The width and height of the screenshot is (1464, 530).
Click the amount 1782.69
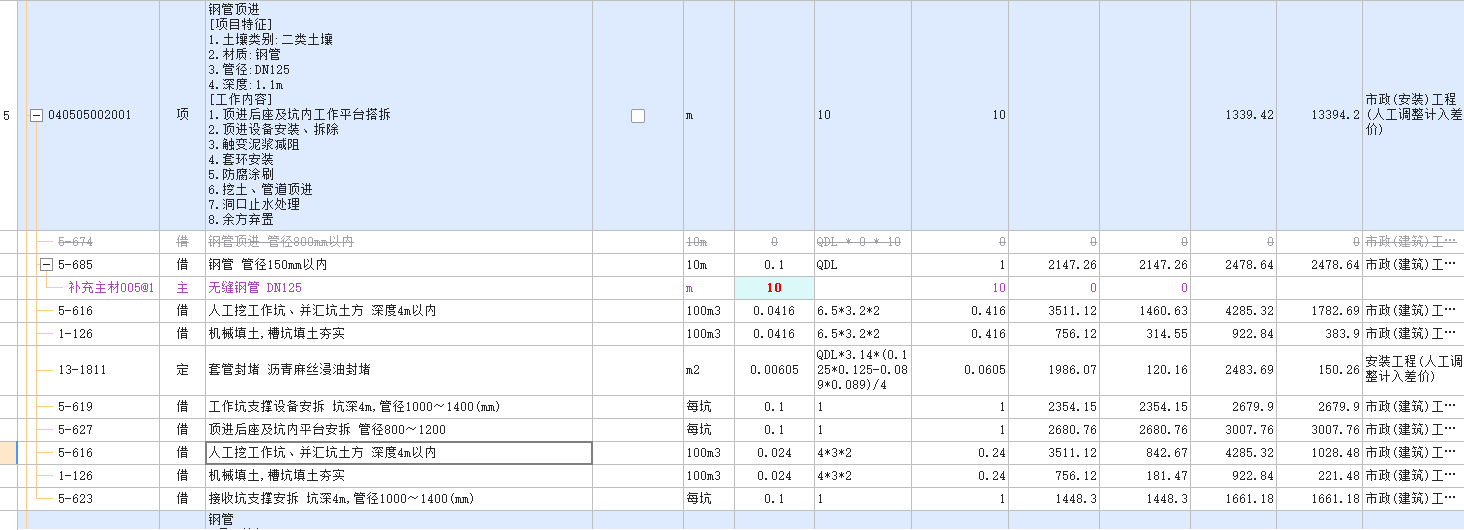click(1335, 311)
